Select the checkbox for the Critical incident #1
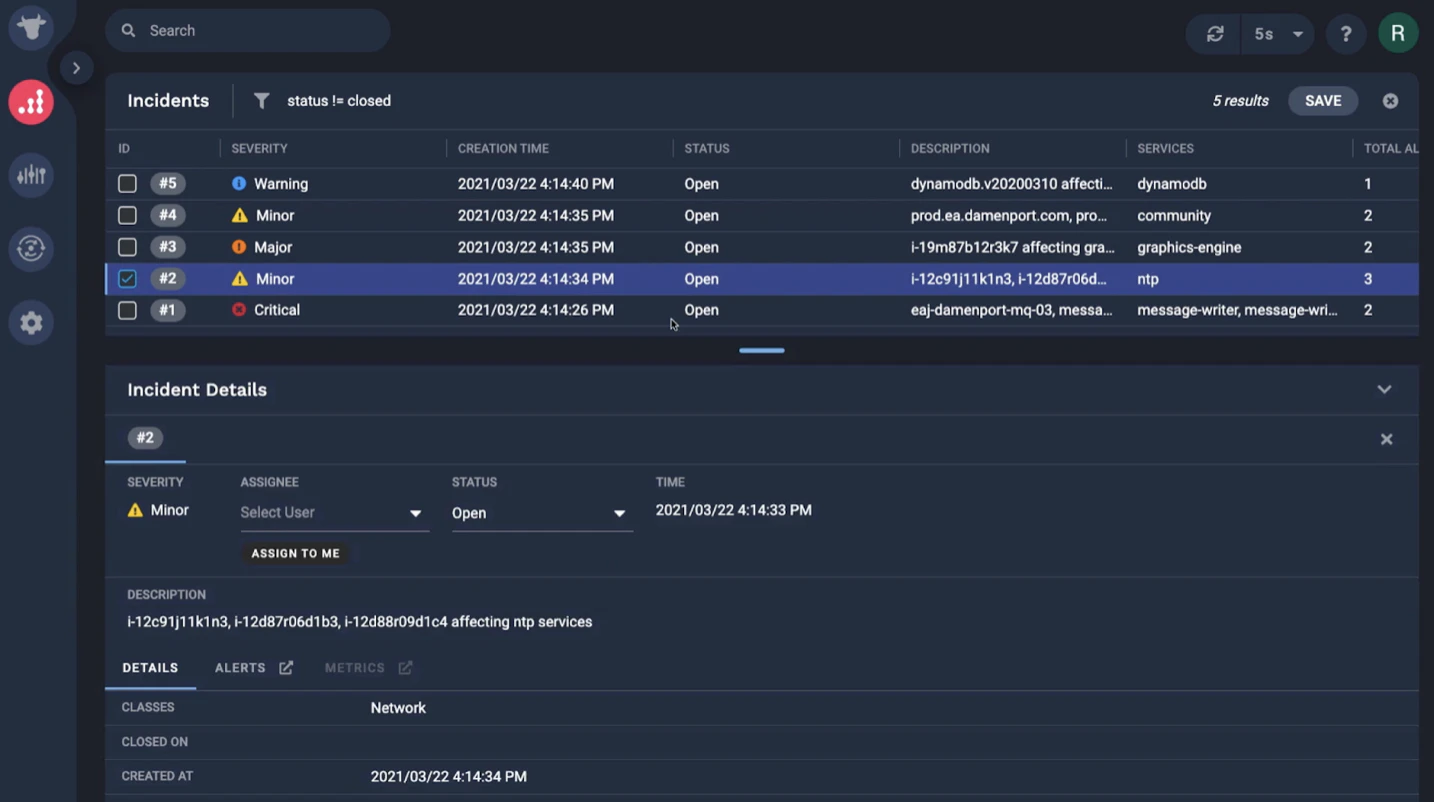 [127, 310]
